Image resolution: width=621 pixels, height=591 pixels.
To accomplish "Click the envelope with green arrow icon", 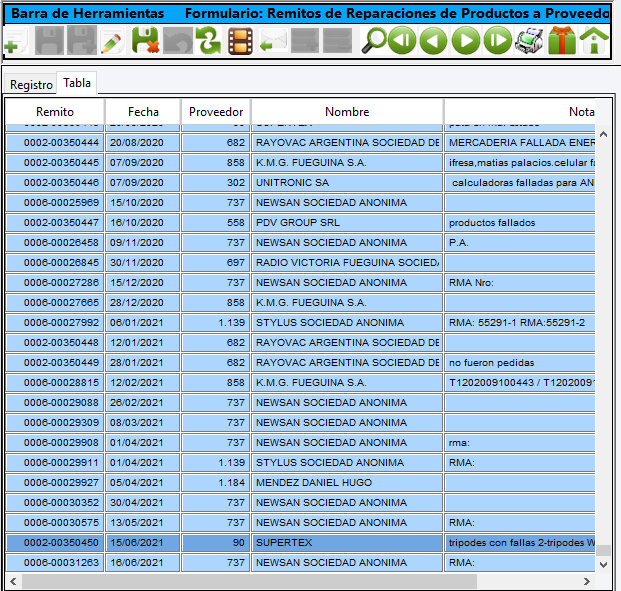I will (x=273, y=41).
